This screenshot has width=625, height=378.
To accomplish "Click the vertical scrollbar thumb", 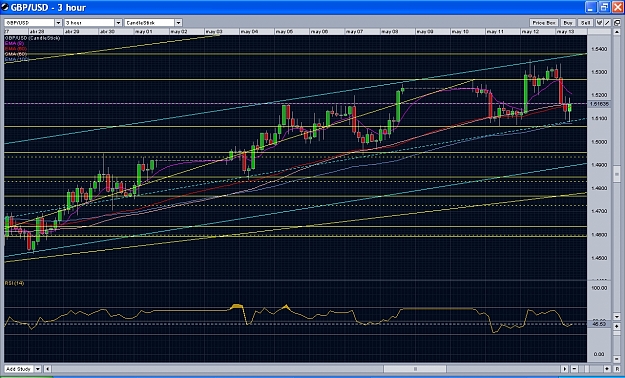I will (617, 174).
